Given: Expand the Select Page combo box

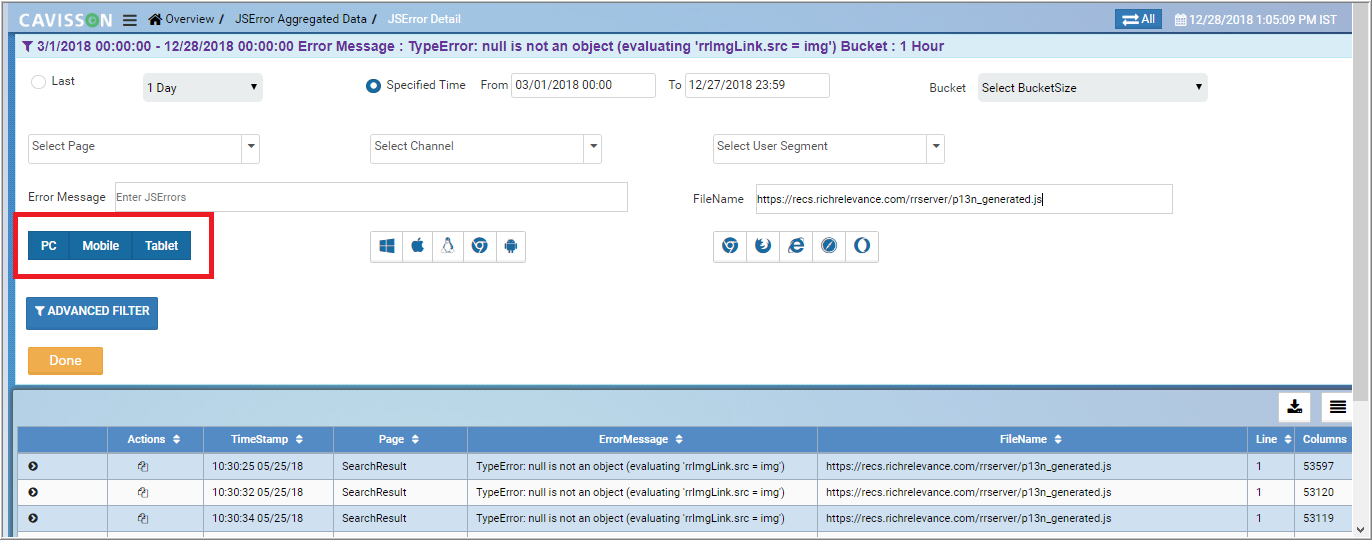Looking at the screenshot, I should click(250, 148).
